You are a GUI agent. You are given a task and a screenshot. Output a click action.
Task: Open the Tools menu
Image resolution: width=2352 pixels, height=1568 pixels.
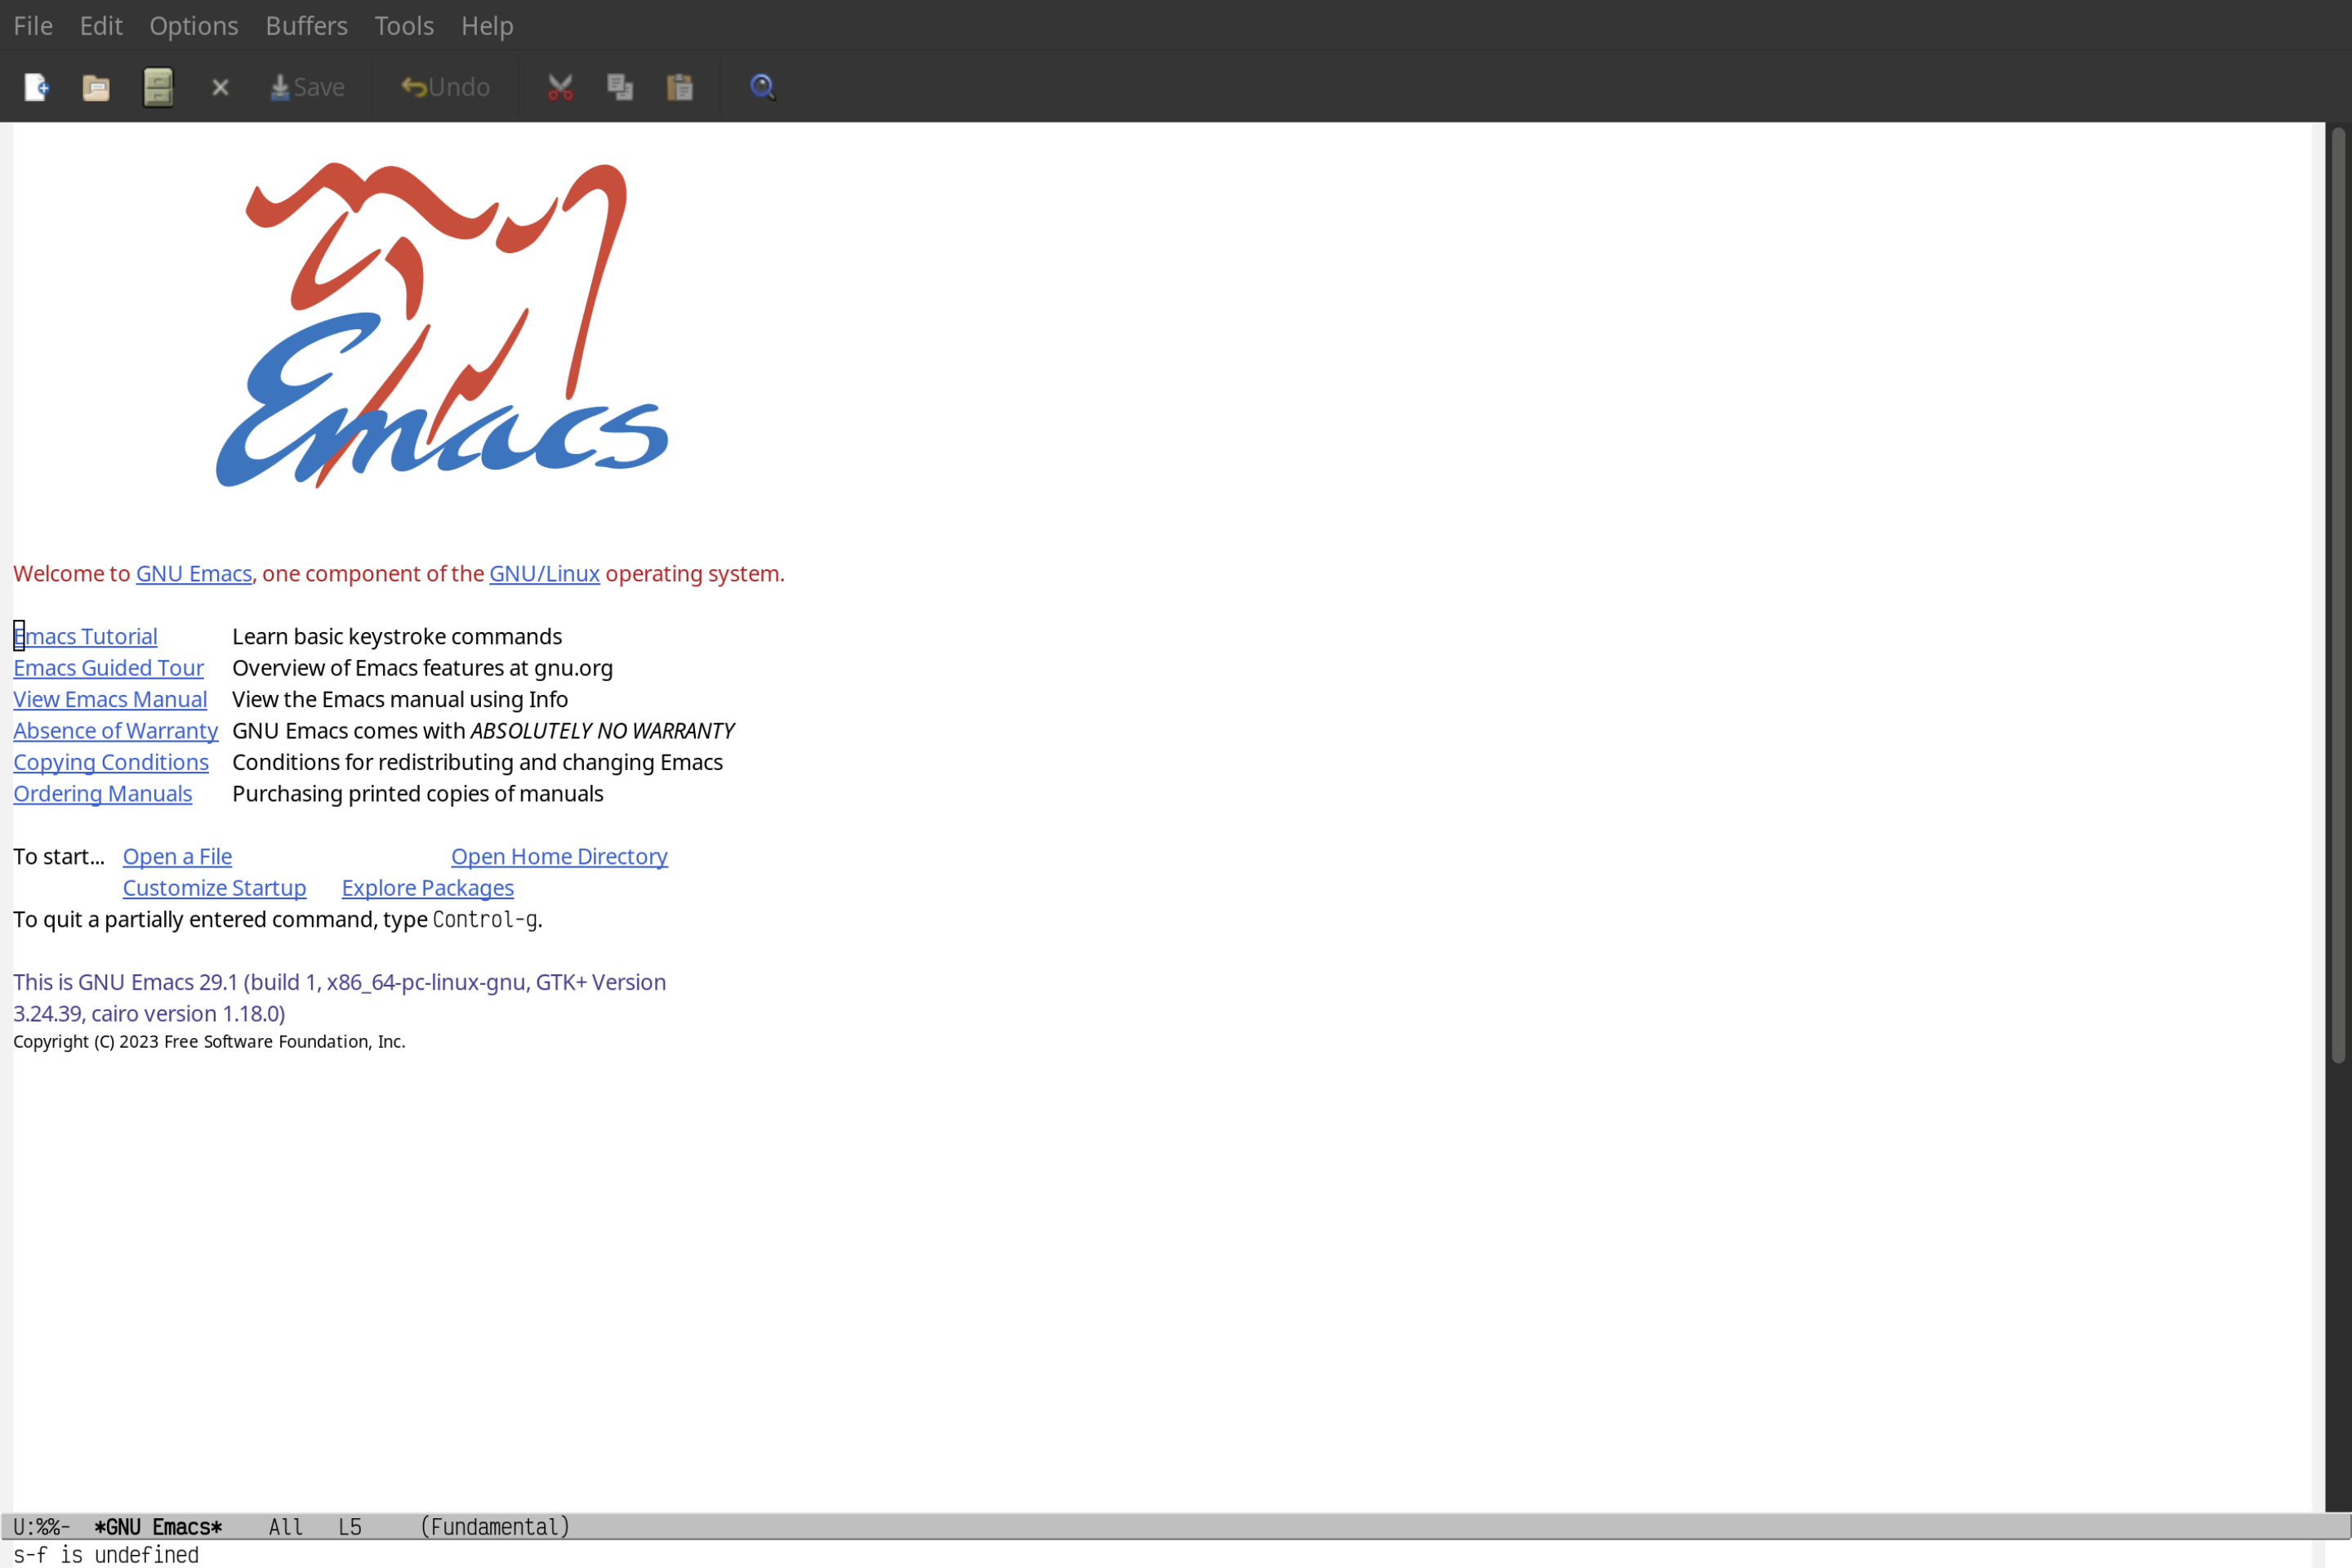pyautogui.click(x=403, y=24)
